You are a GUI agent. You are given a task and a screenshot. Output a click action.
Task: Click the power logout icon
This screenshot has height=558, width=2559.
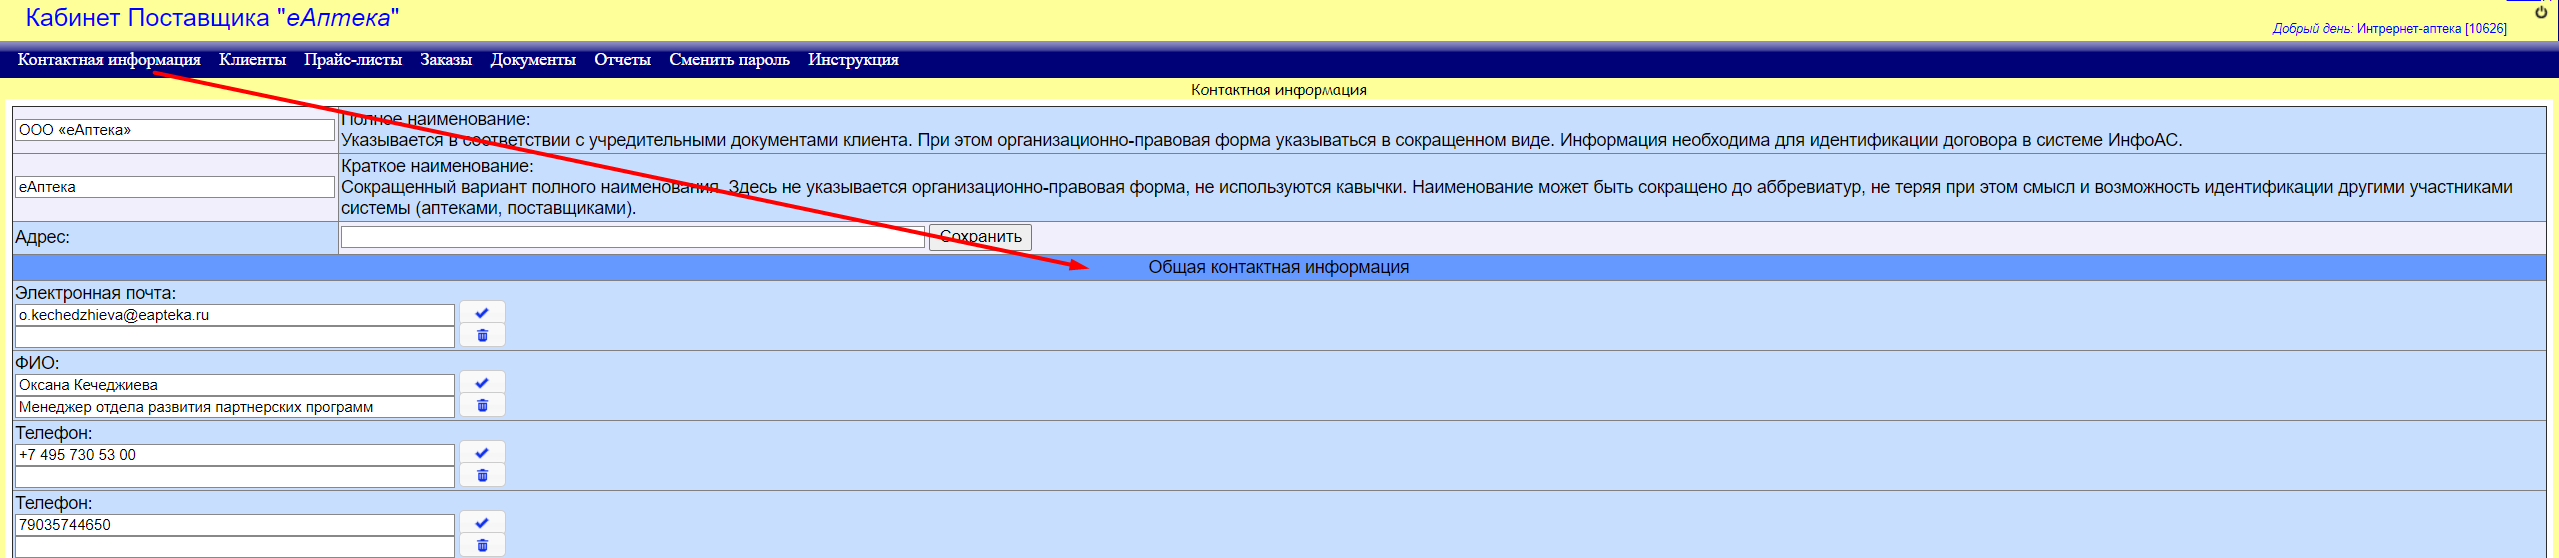[2540, 12]
